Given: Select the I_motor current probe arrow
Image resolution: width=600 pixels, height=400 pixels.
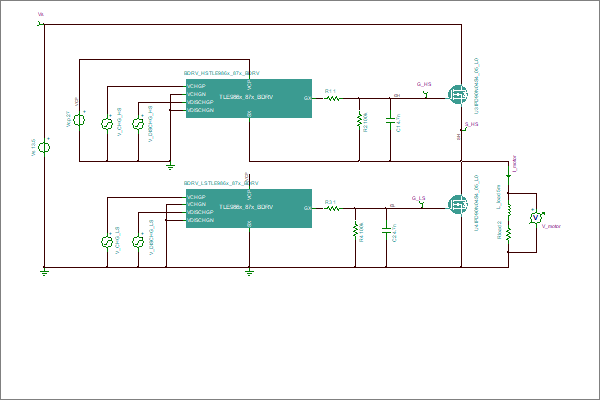Looking at the screenshot, I should click(509, 176).
